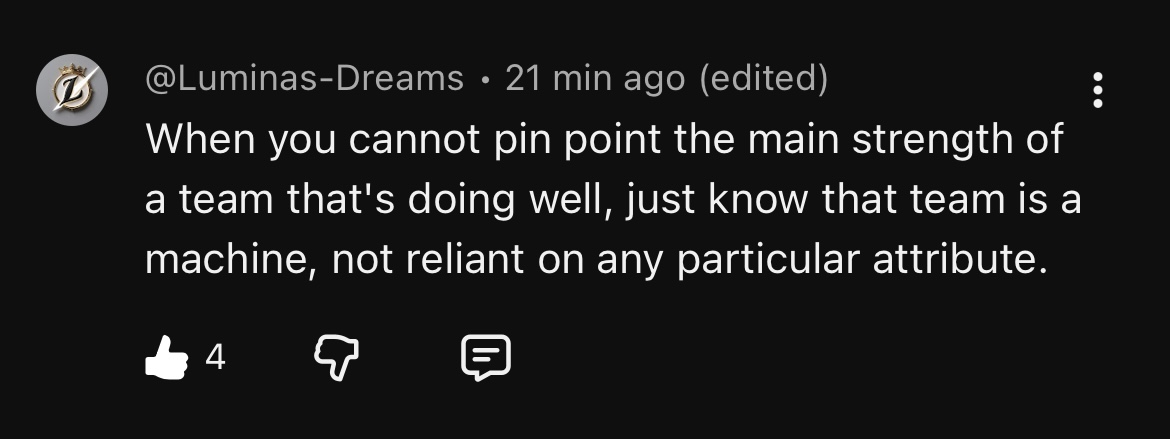The height and width of the screenshot is (439, 1170).
Task: Click the second line starting "a team that's"
Action: (x=613, y=199)
